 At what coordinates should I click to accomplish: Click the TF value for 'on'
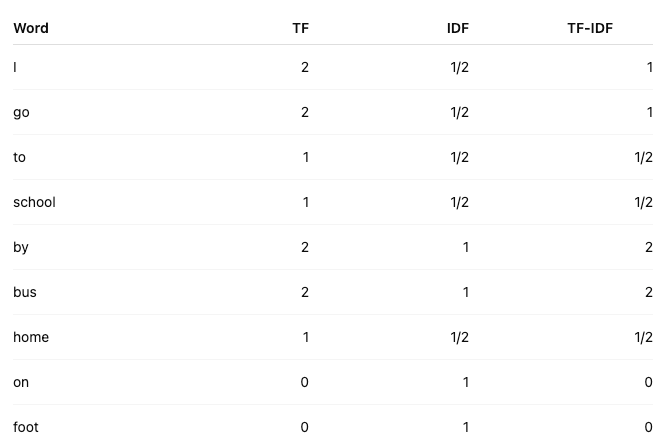coord(304,382)
